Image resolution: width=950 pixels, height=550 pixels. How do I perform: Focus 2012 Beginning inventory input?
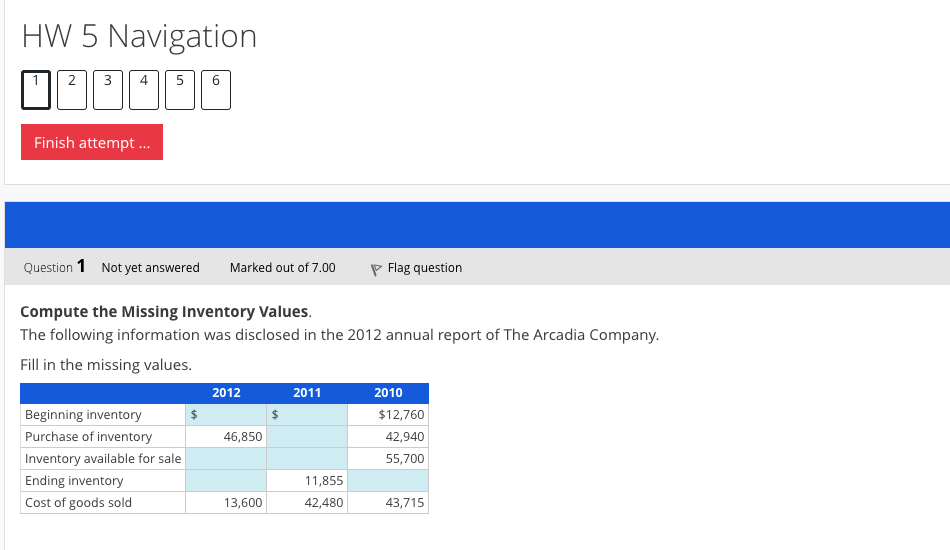232,415
